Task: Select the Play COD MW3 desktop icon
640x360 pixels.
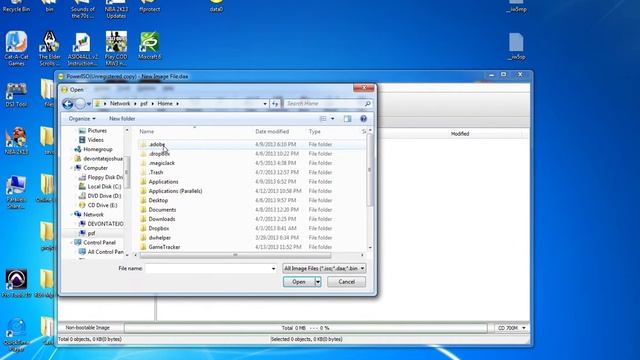Action: tap(116, 48)
